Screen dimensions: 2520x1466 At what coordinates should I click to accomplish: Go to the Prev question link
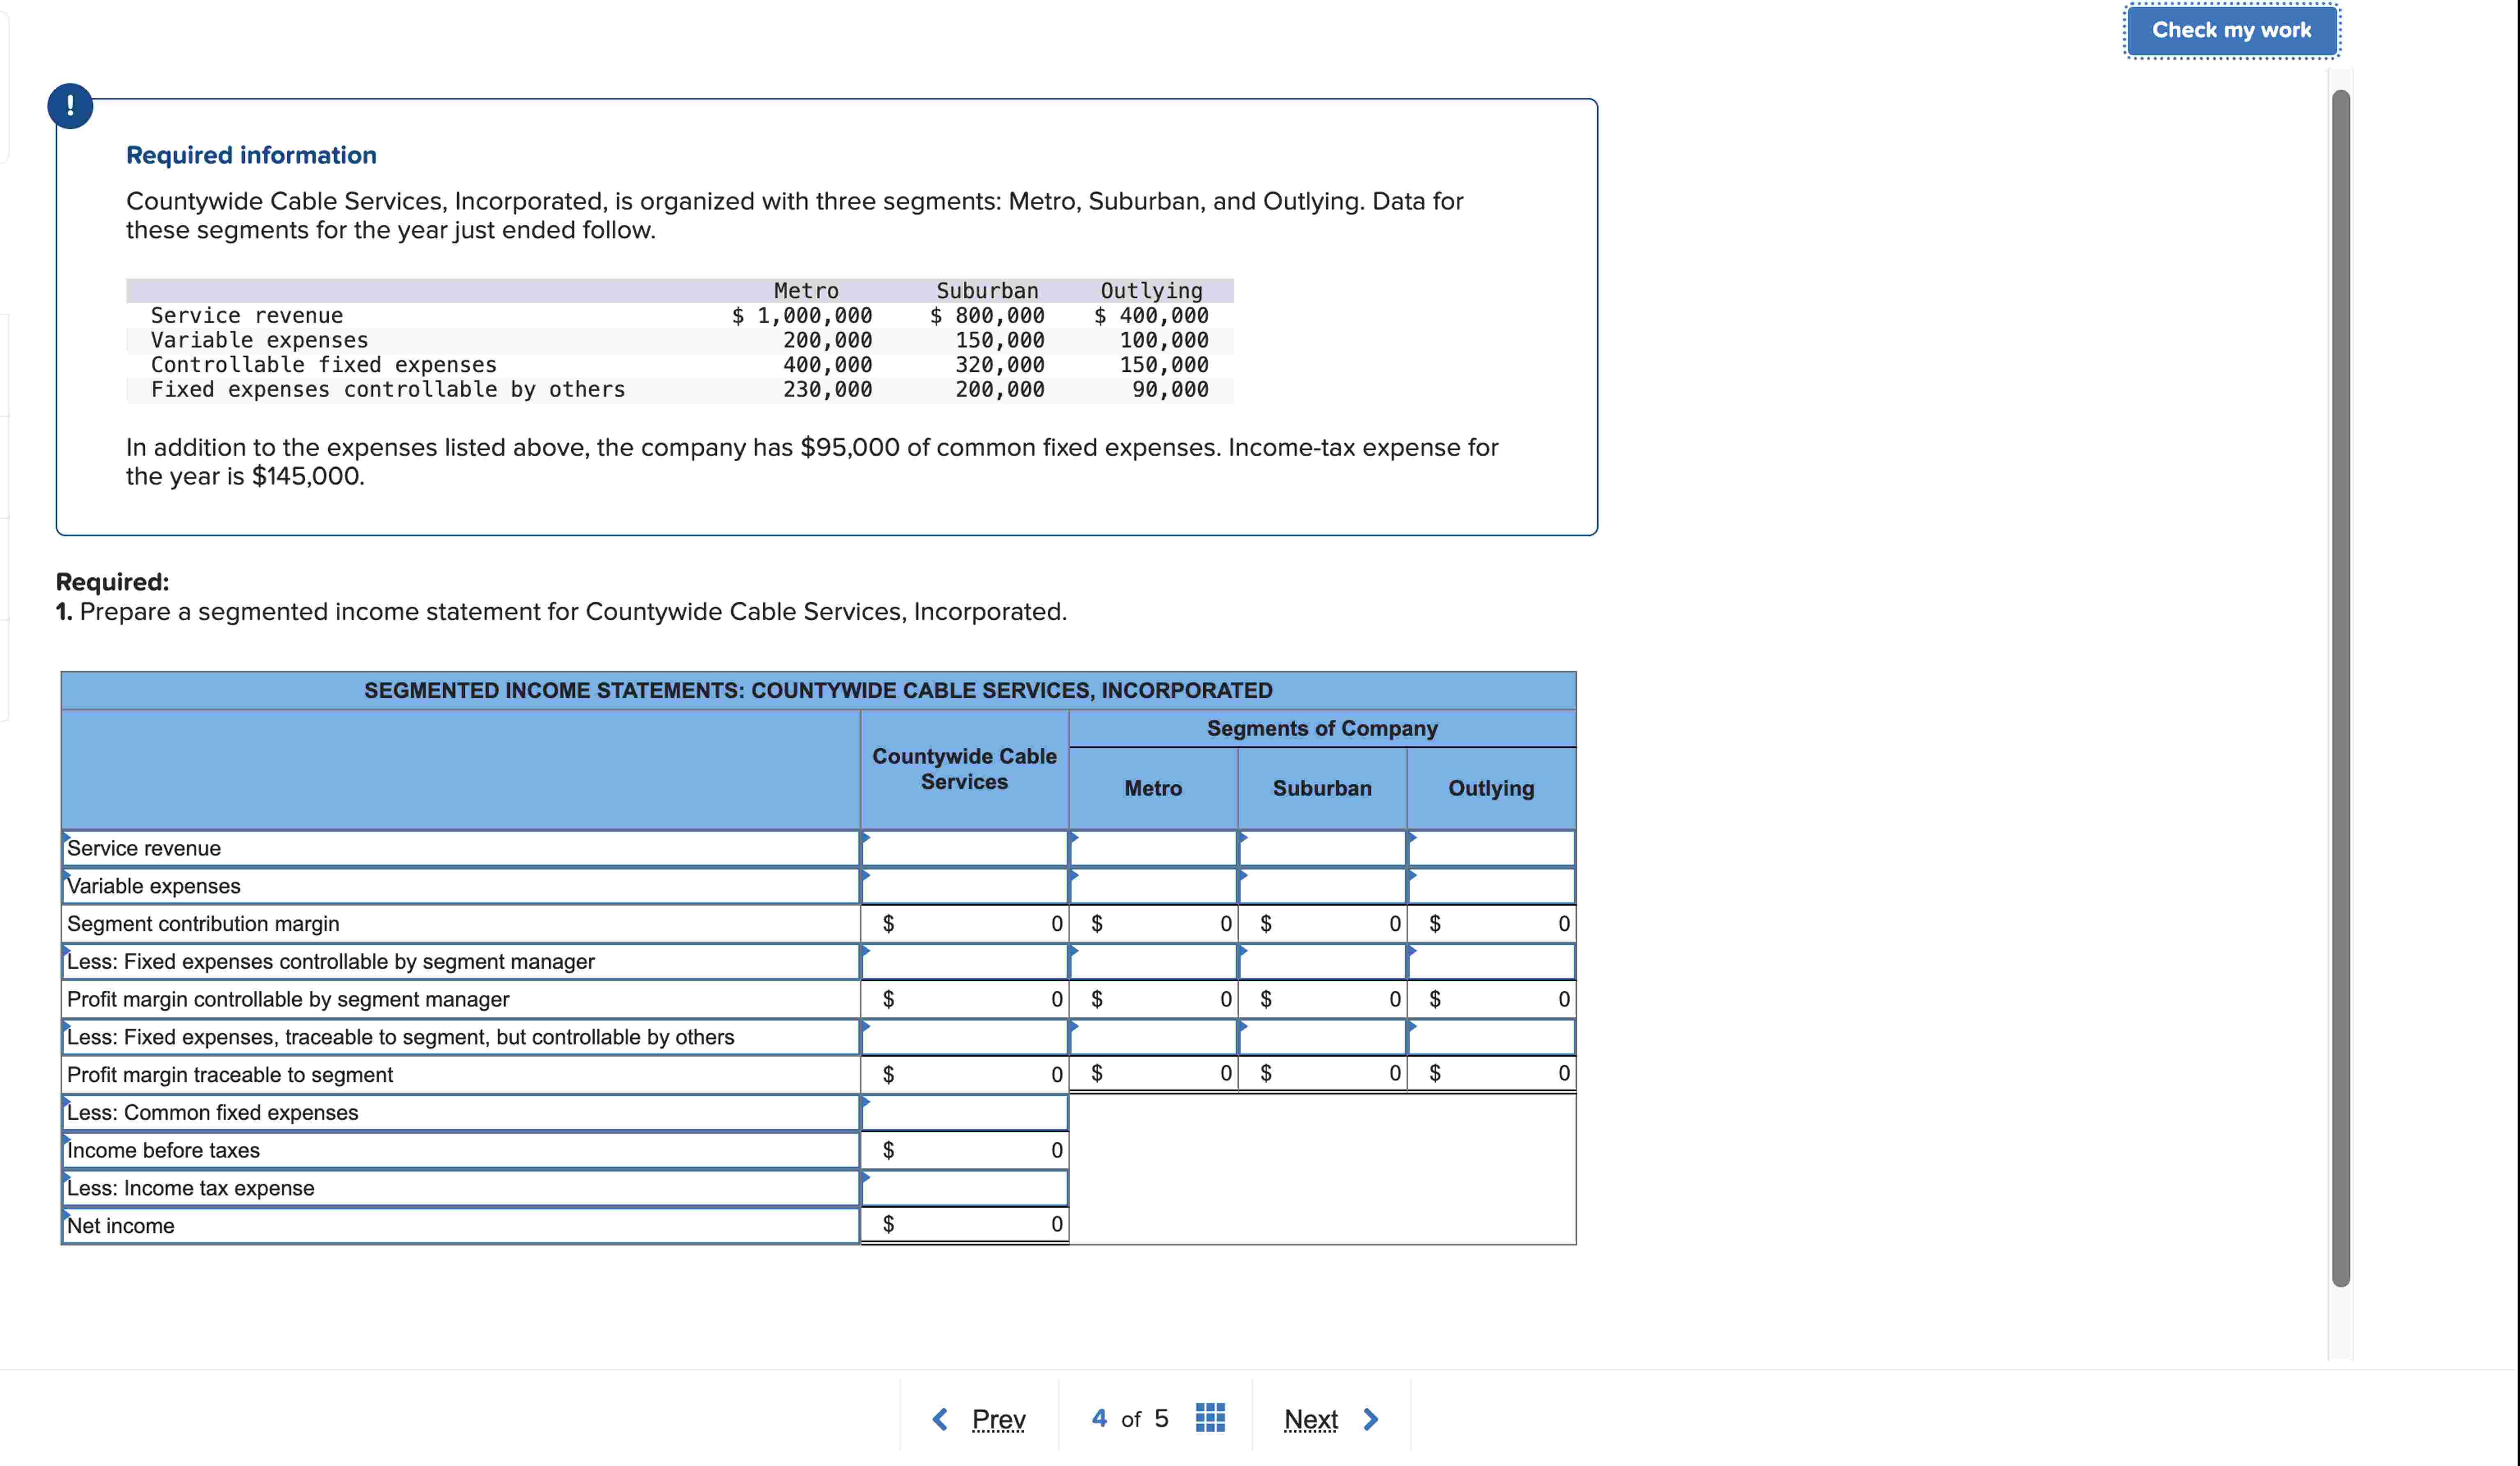pos(998,1419)
